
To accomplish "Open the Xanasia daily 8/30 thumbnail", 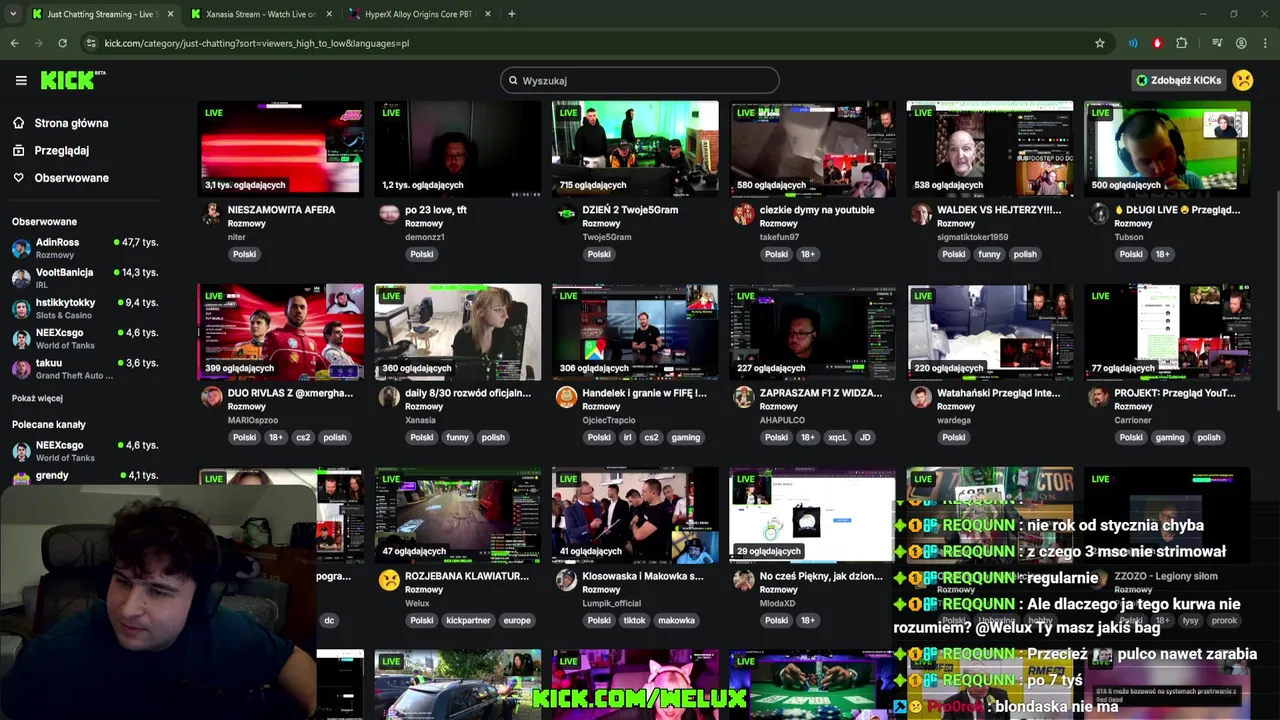I will point(458,331).
